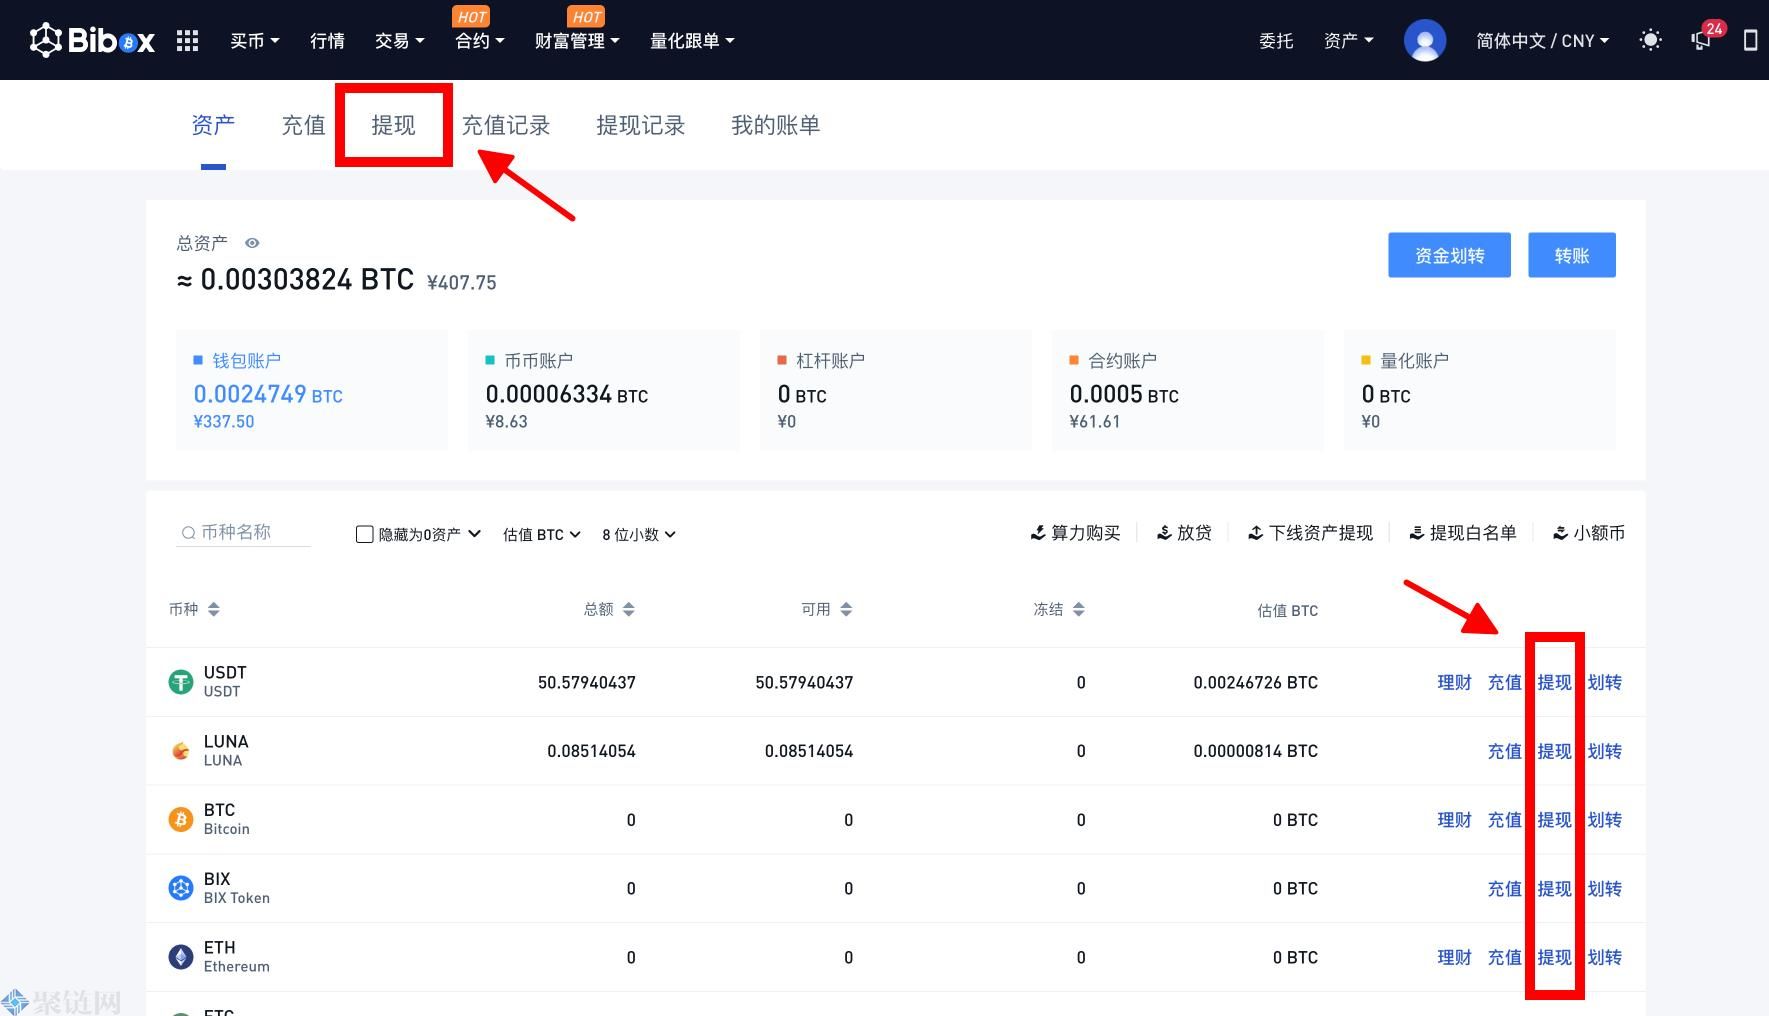Click 充值 in LUNA row
This screenshot has width=1769, height=1016.
[1504, 751]
